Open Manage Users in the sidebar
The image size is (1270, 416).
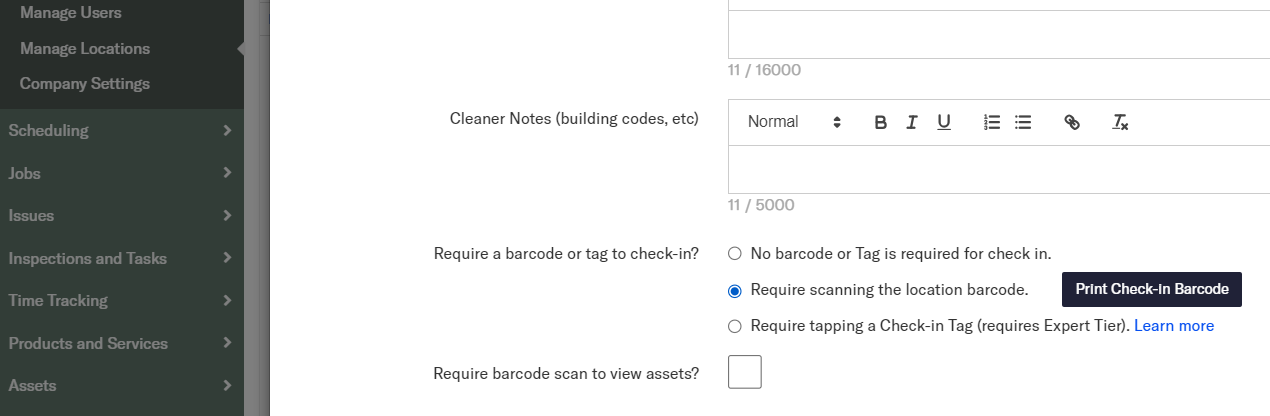click(x=71, y=13)
